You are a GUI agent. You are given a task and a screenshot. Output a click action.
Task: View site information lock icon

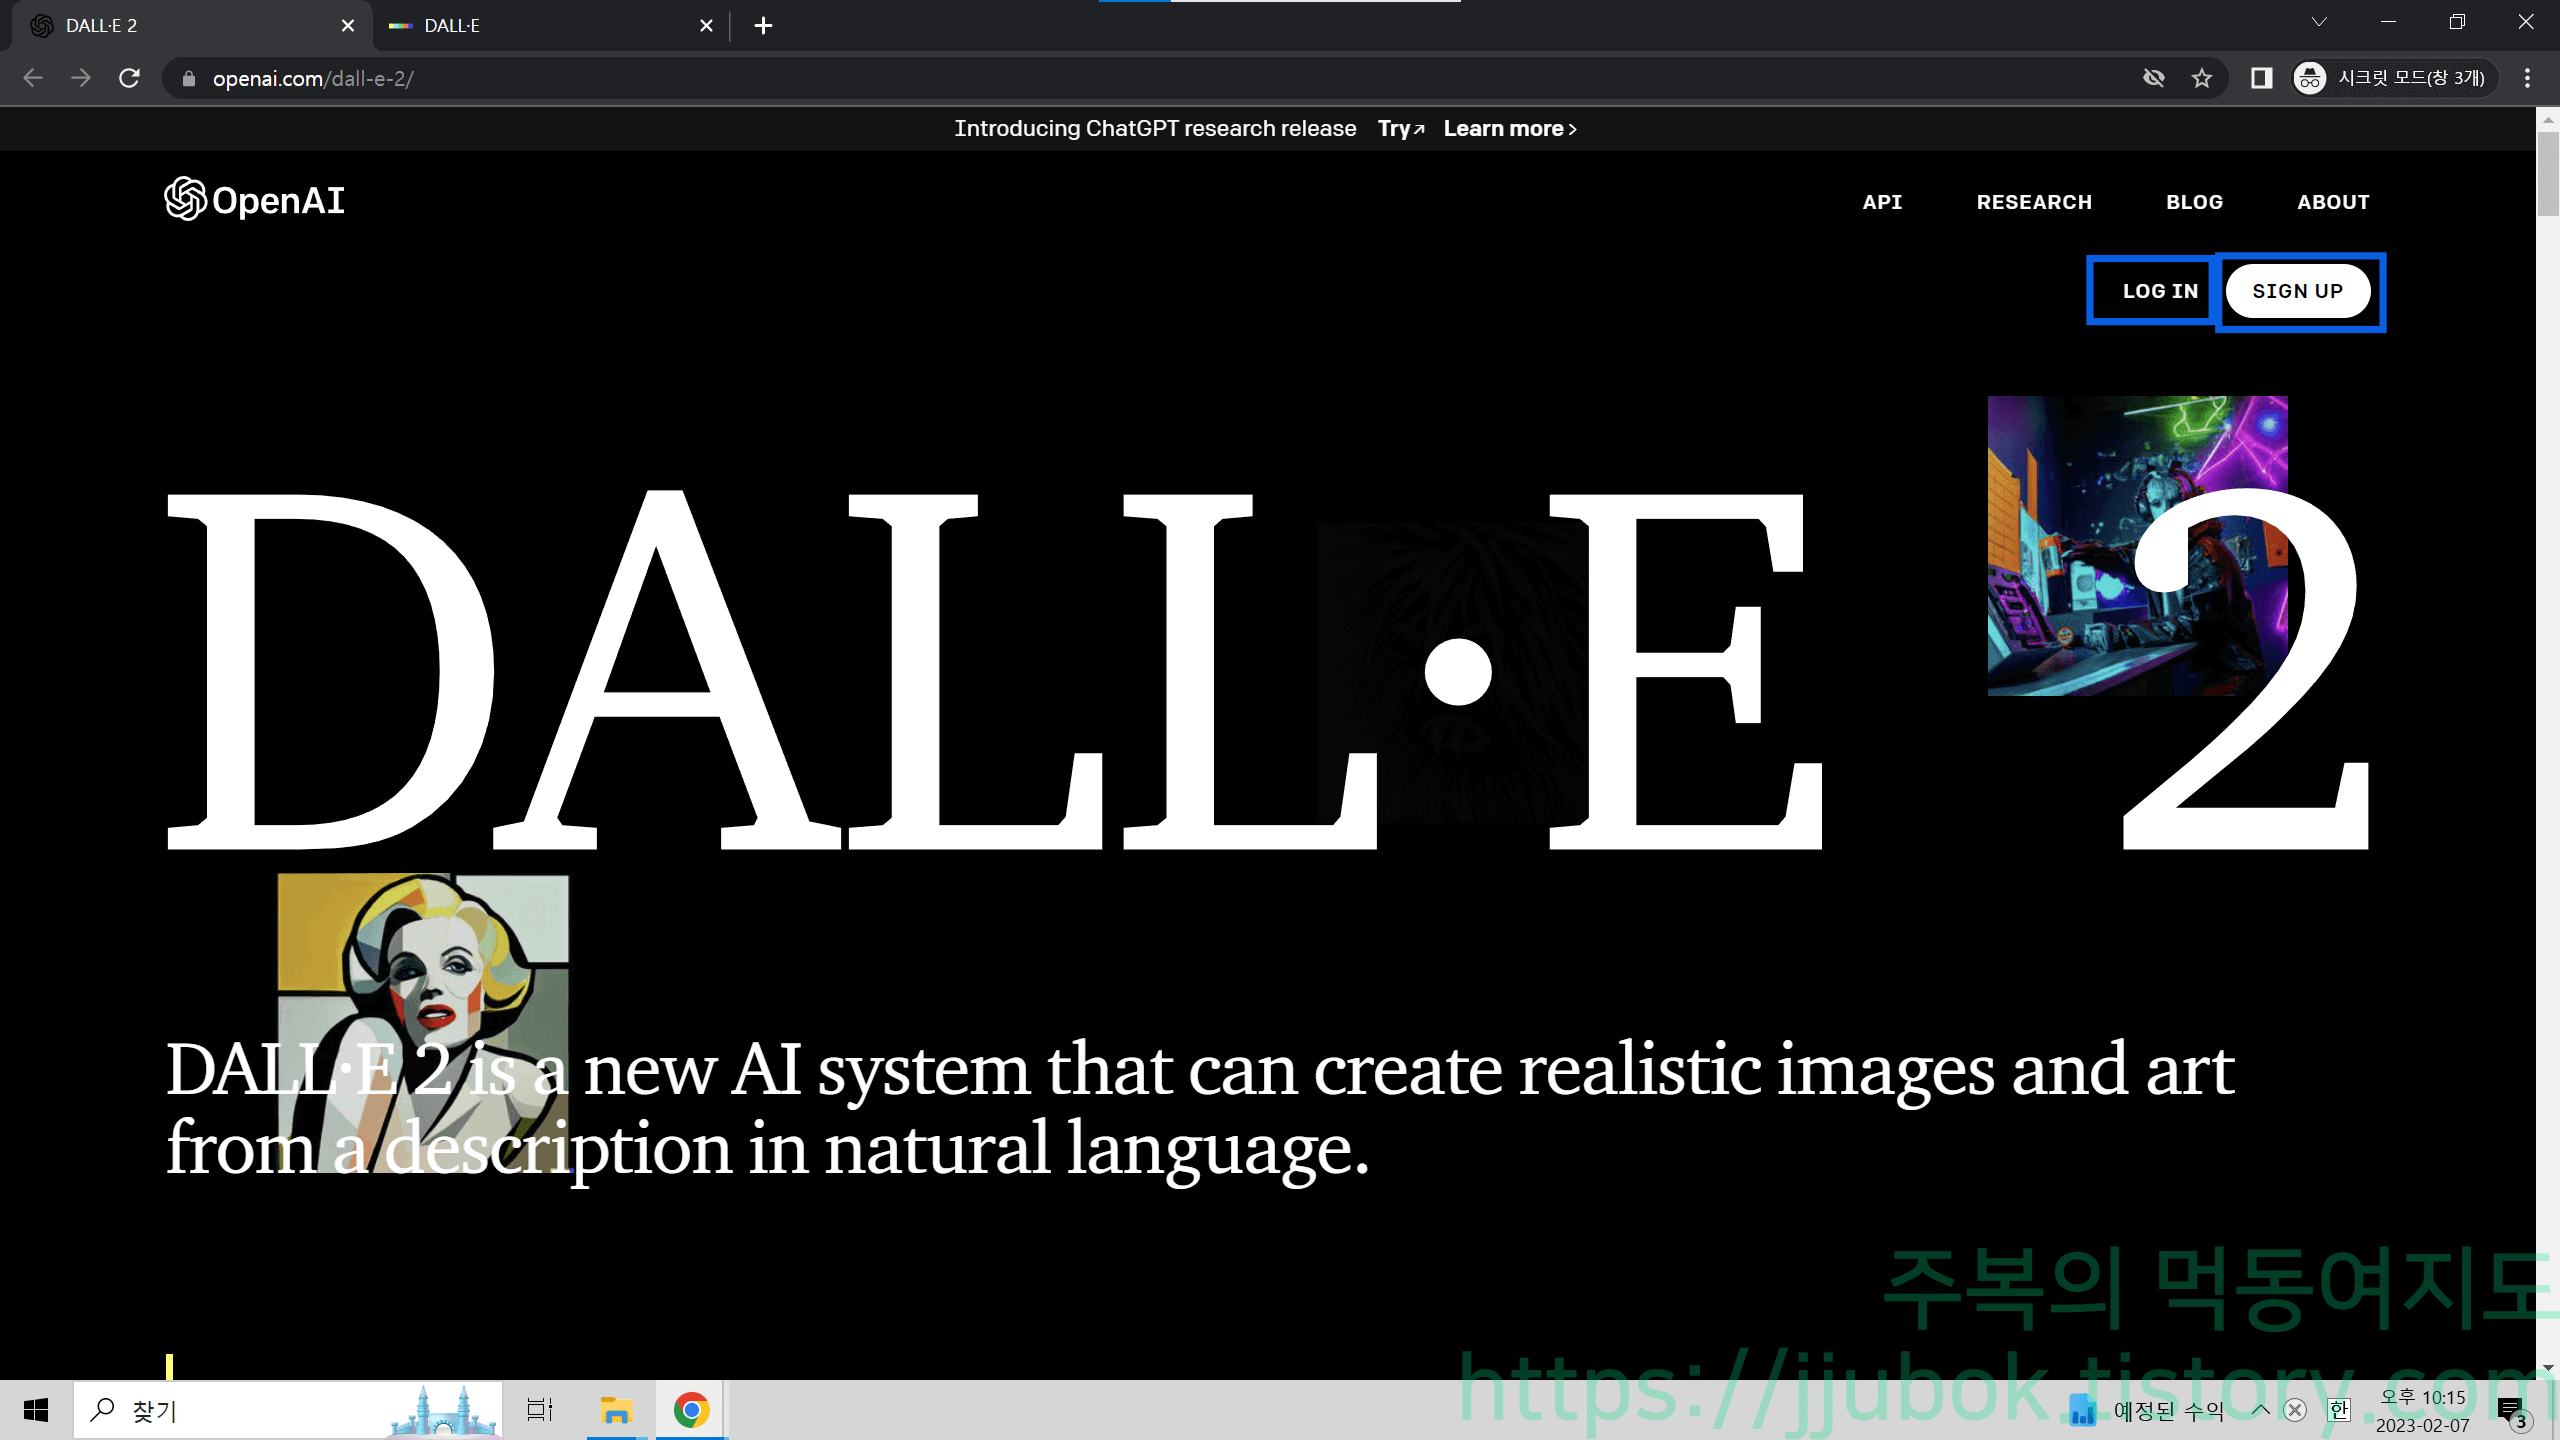click(189, 78)
